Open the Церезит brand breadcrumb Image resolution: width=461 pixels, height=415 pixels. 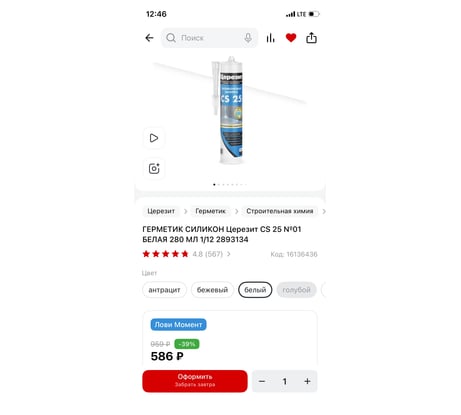(x=161, y=211)
